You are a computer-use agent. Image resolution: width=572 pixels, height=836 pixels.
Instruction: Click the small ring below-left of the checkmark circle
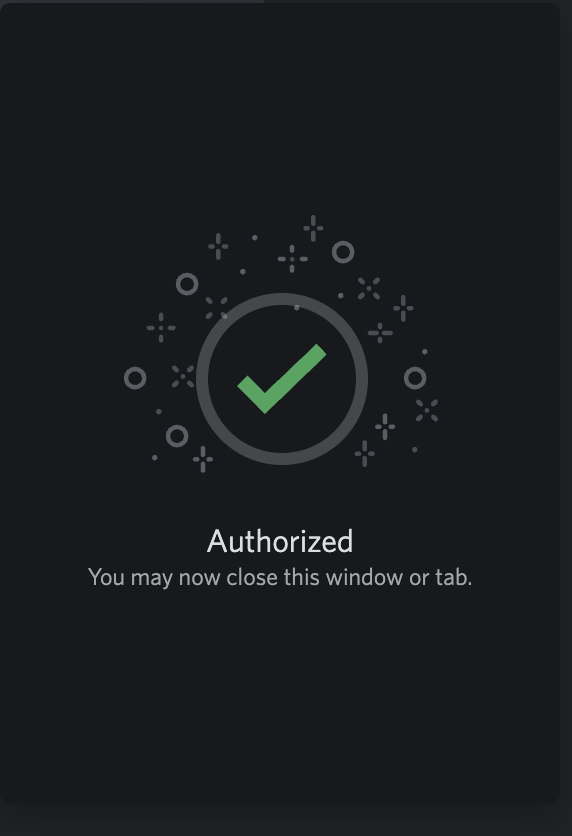click(177, 436)
